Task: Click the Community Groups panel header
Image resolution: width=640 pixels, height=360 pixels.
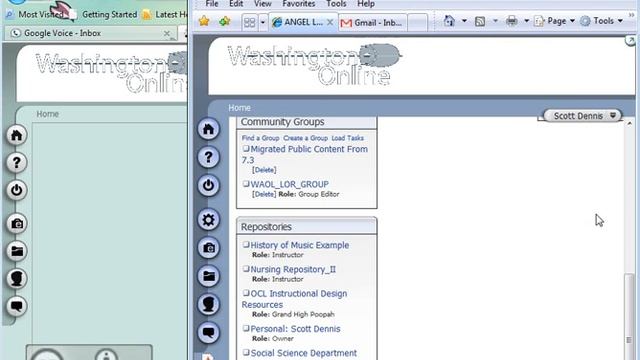Action: (307, 122)
